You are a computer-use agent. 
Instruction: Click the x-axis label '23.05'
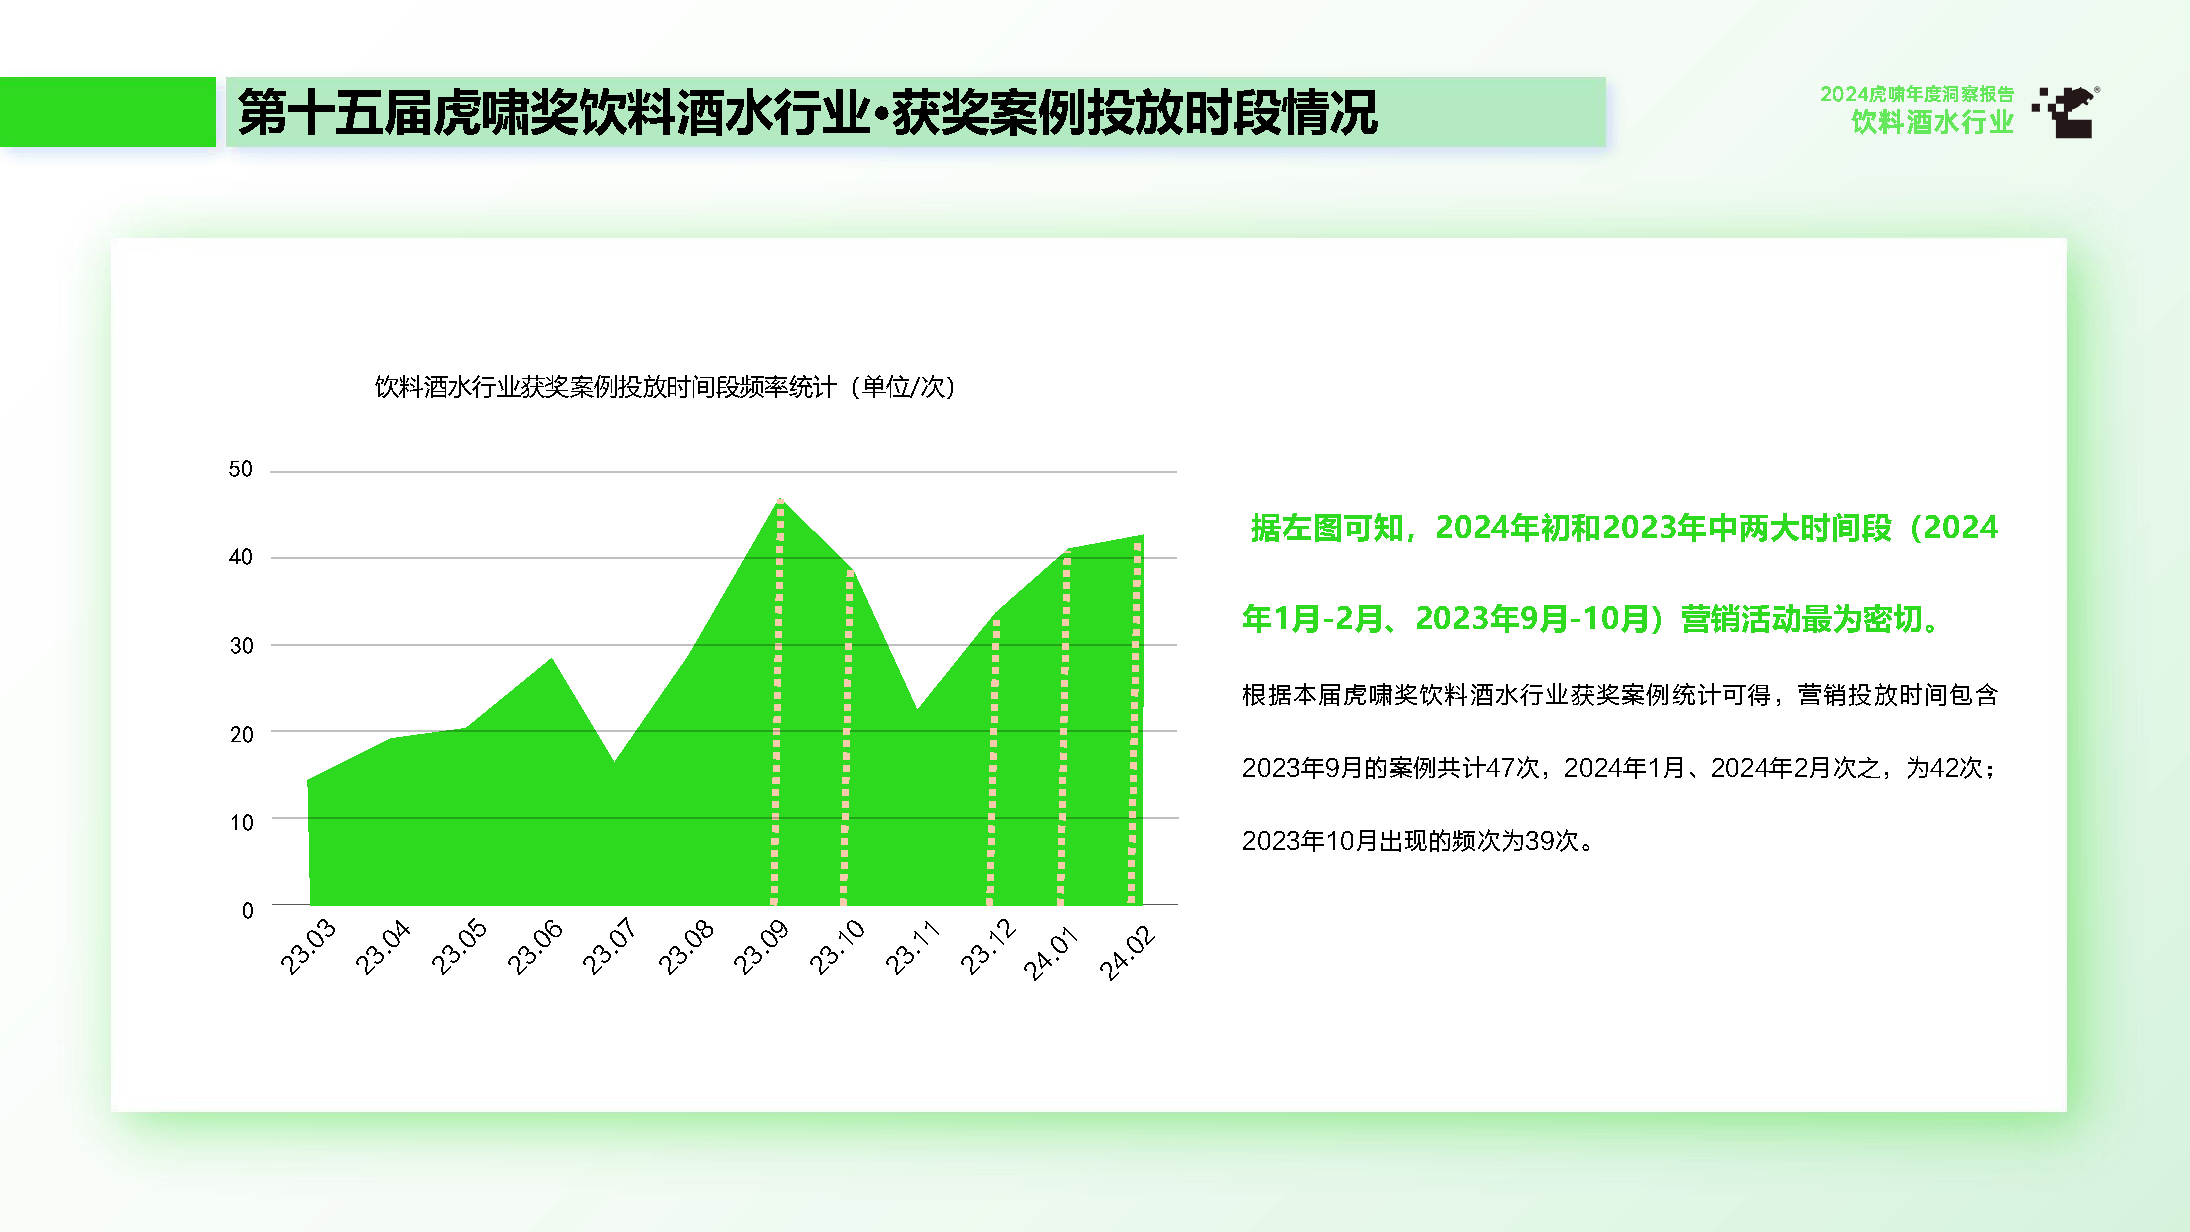pos(459,947)
